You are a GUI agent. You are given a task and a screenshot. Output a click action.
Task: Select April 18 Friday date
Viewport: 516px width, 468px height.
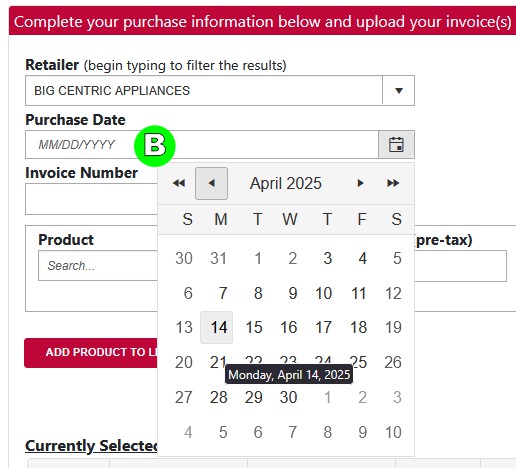pos(359,327)
